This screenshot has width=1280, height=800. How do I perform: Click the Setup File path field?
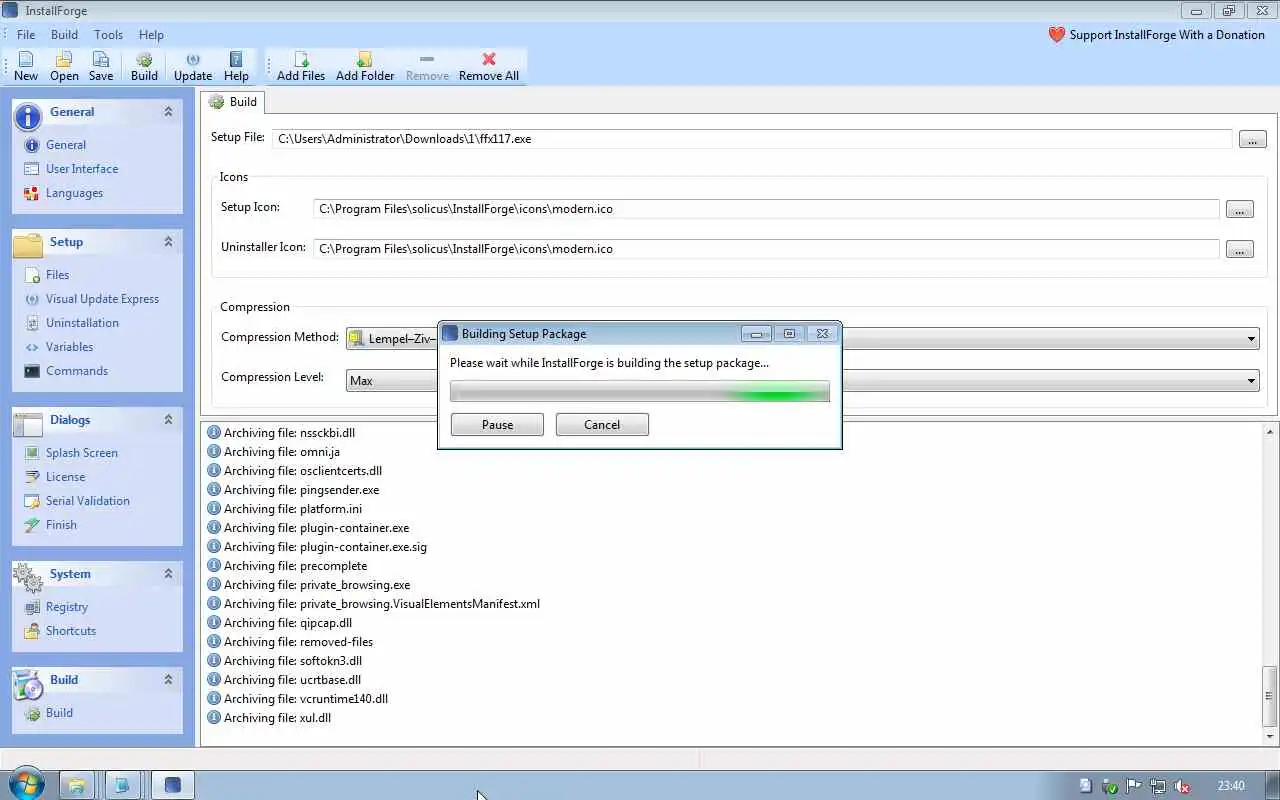pyautogui.click(x=752, y=139)
